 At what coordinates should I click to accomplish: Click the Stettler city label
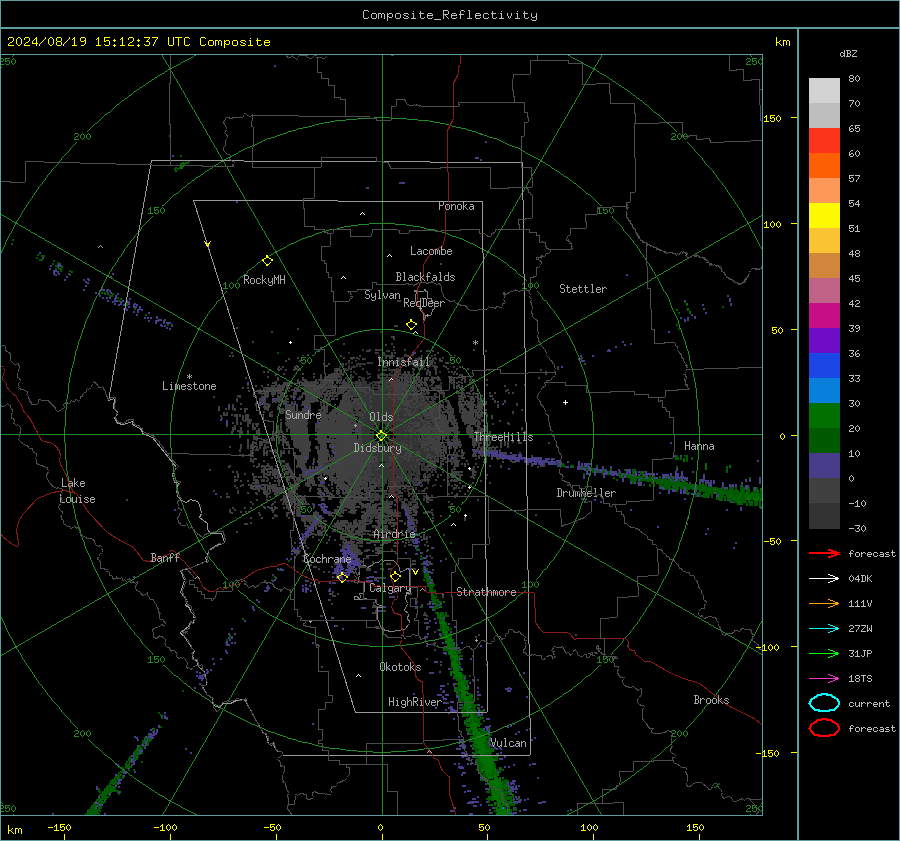point(583,289)
